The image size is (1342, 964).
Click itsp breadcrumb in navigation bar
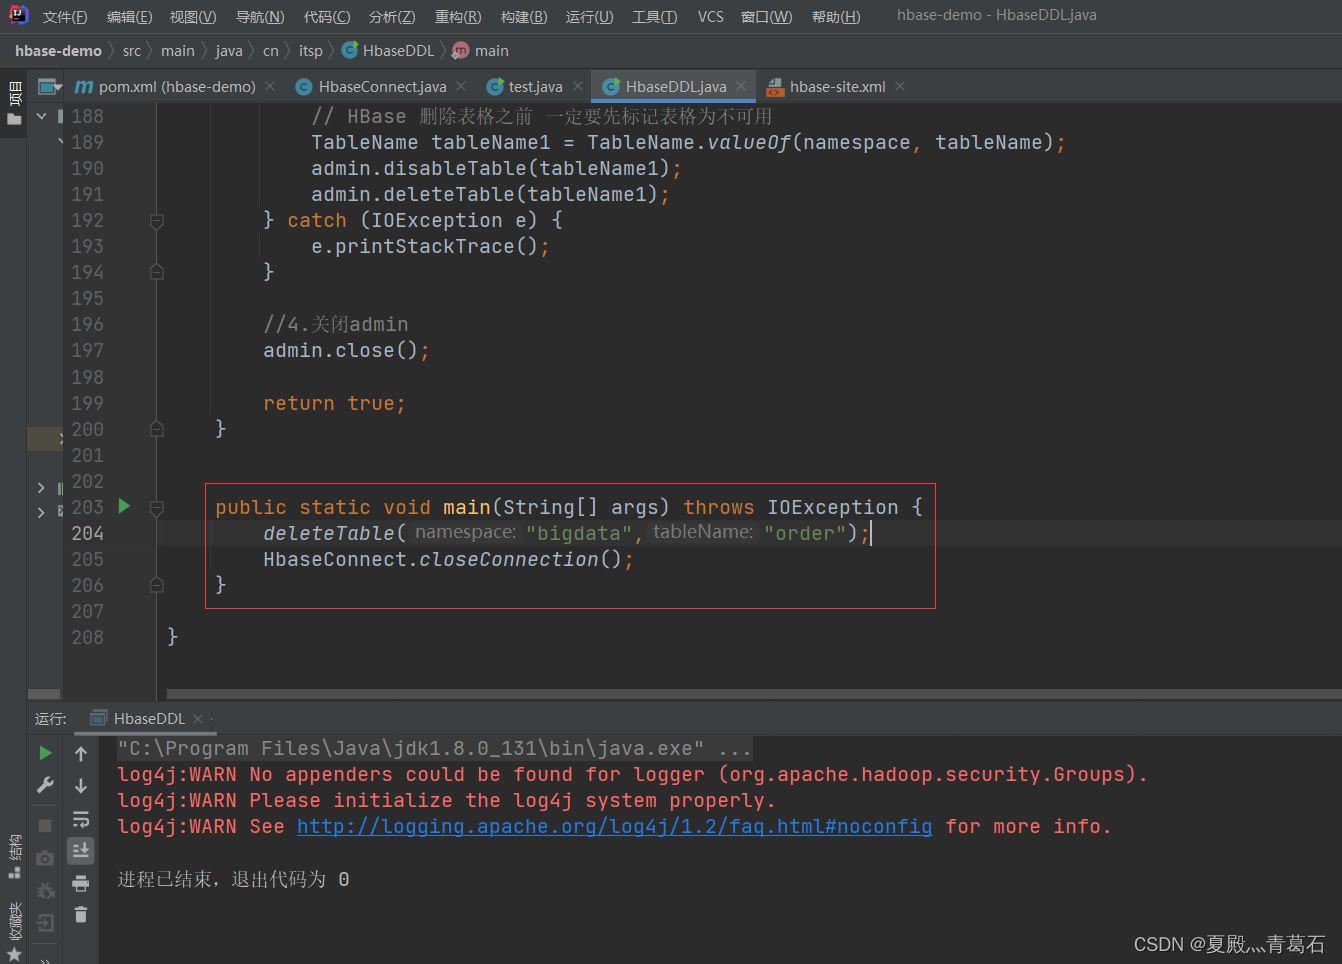[311, 51]
